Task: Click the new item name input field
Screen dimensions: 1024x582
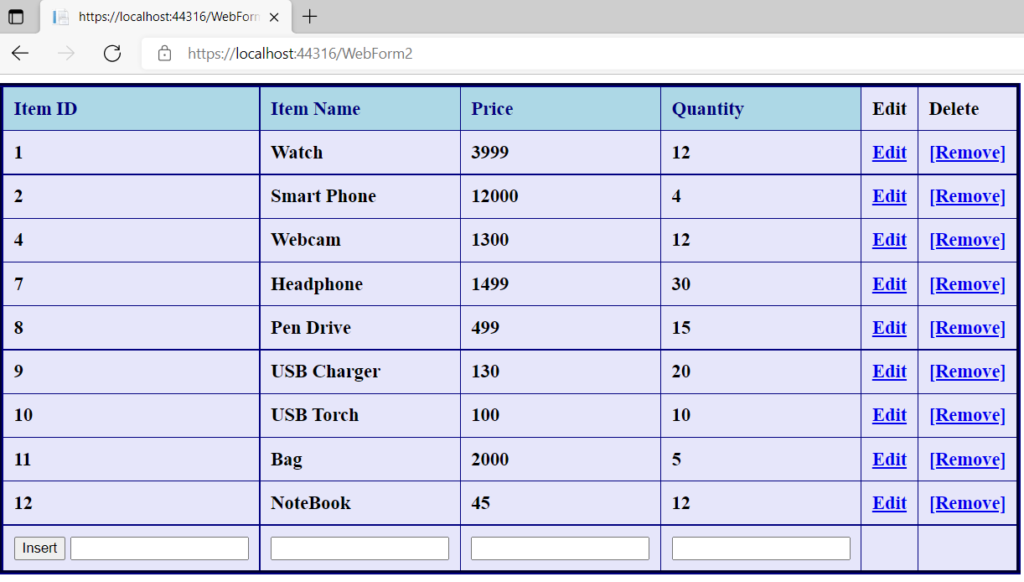Action: click(x=360, y=546)
